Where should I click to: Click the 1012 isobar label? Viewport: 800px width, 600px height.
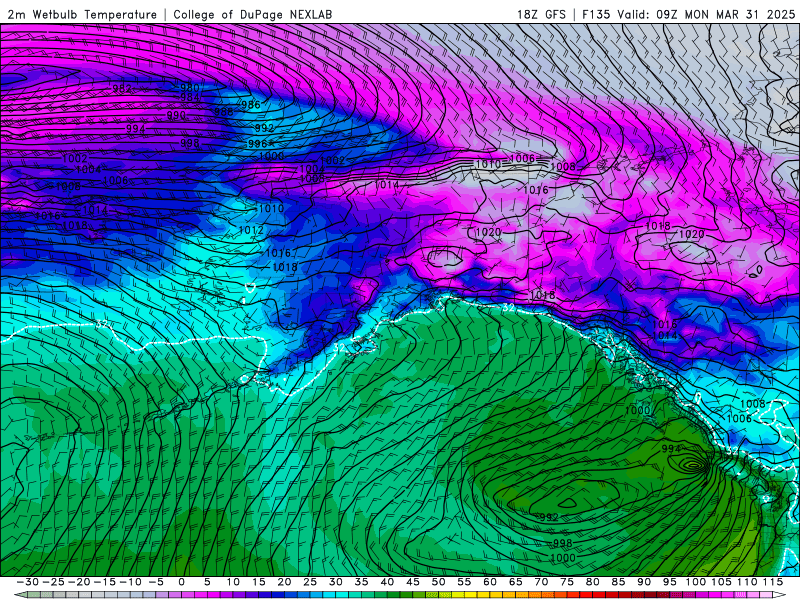251,230
